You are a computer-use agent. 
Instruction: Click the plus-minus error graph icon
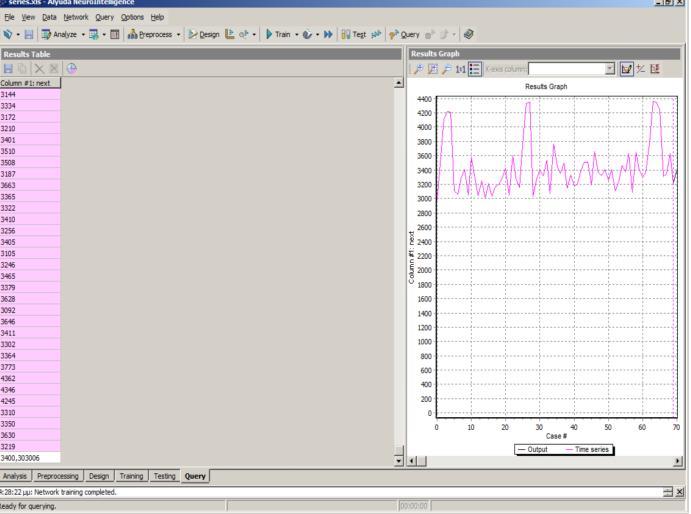641,69
